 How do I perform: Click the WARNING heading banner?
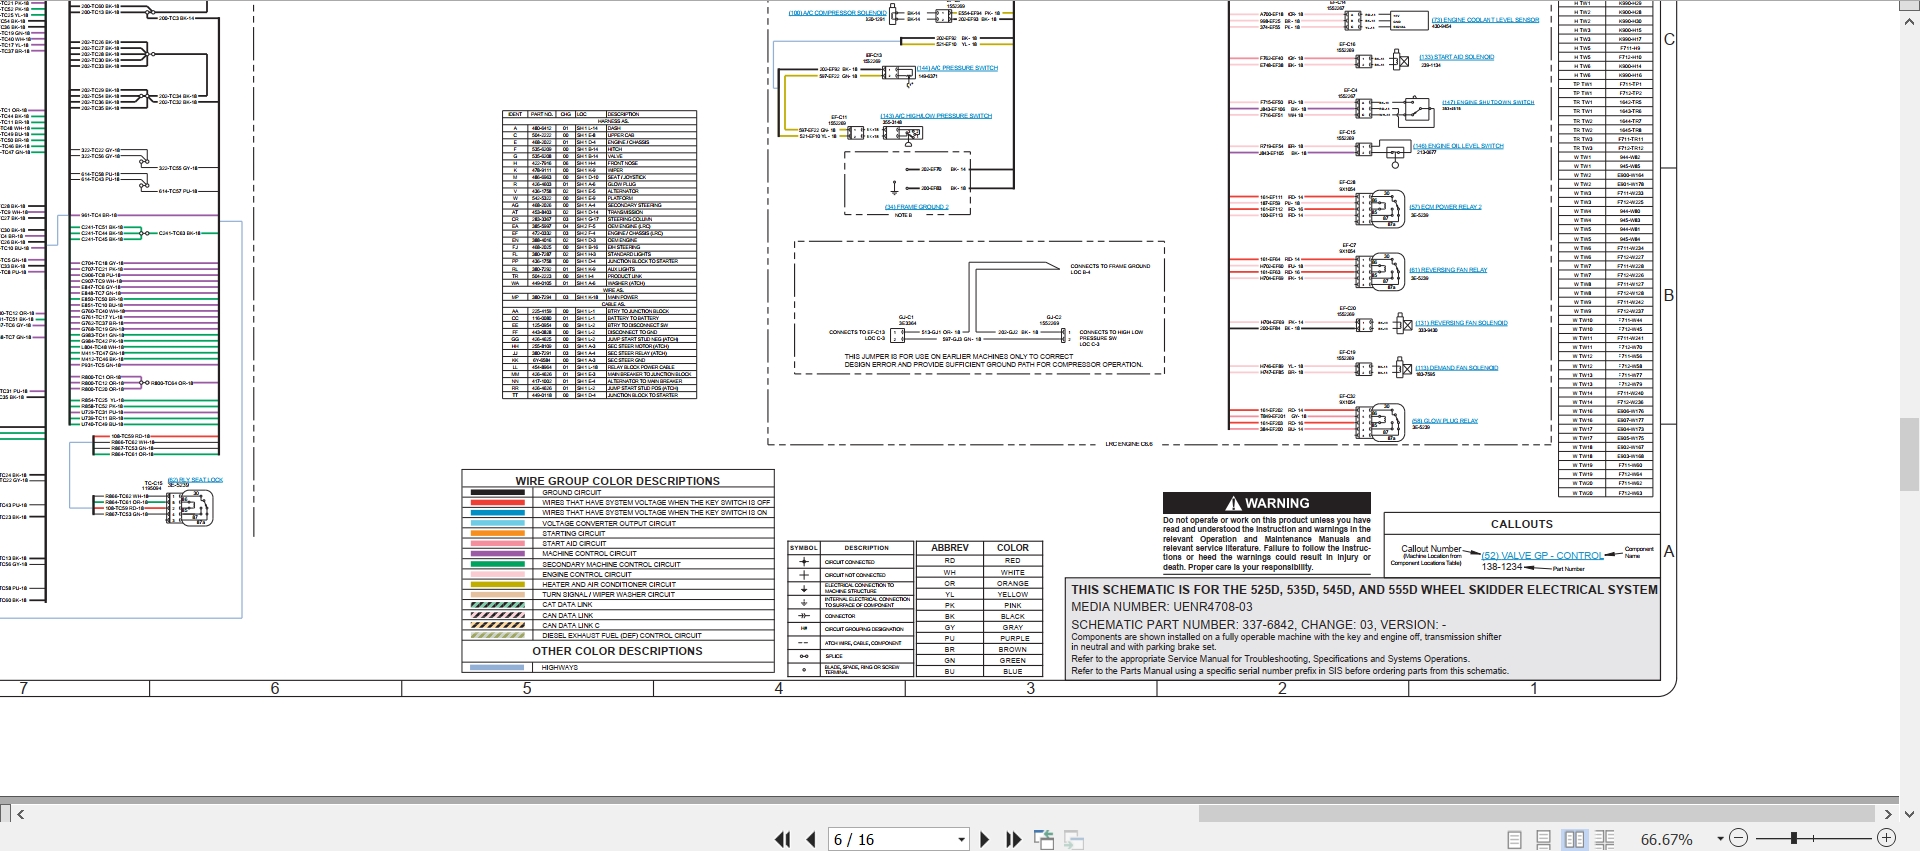[1266, 503]
